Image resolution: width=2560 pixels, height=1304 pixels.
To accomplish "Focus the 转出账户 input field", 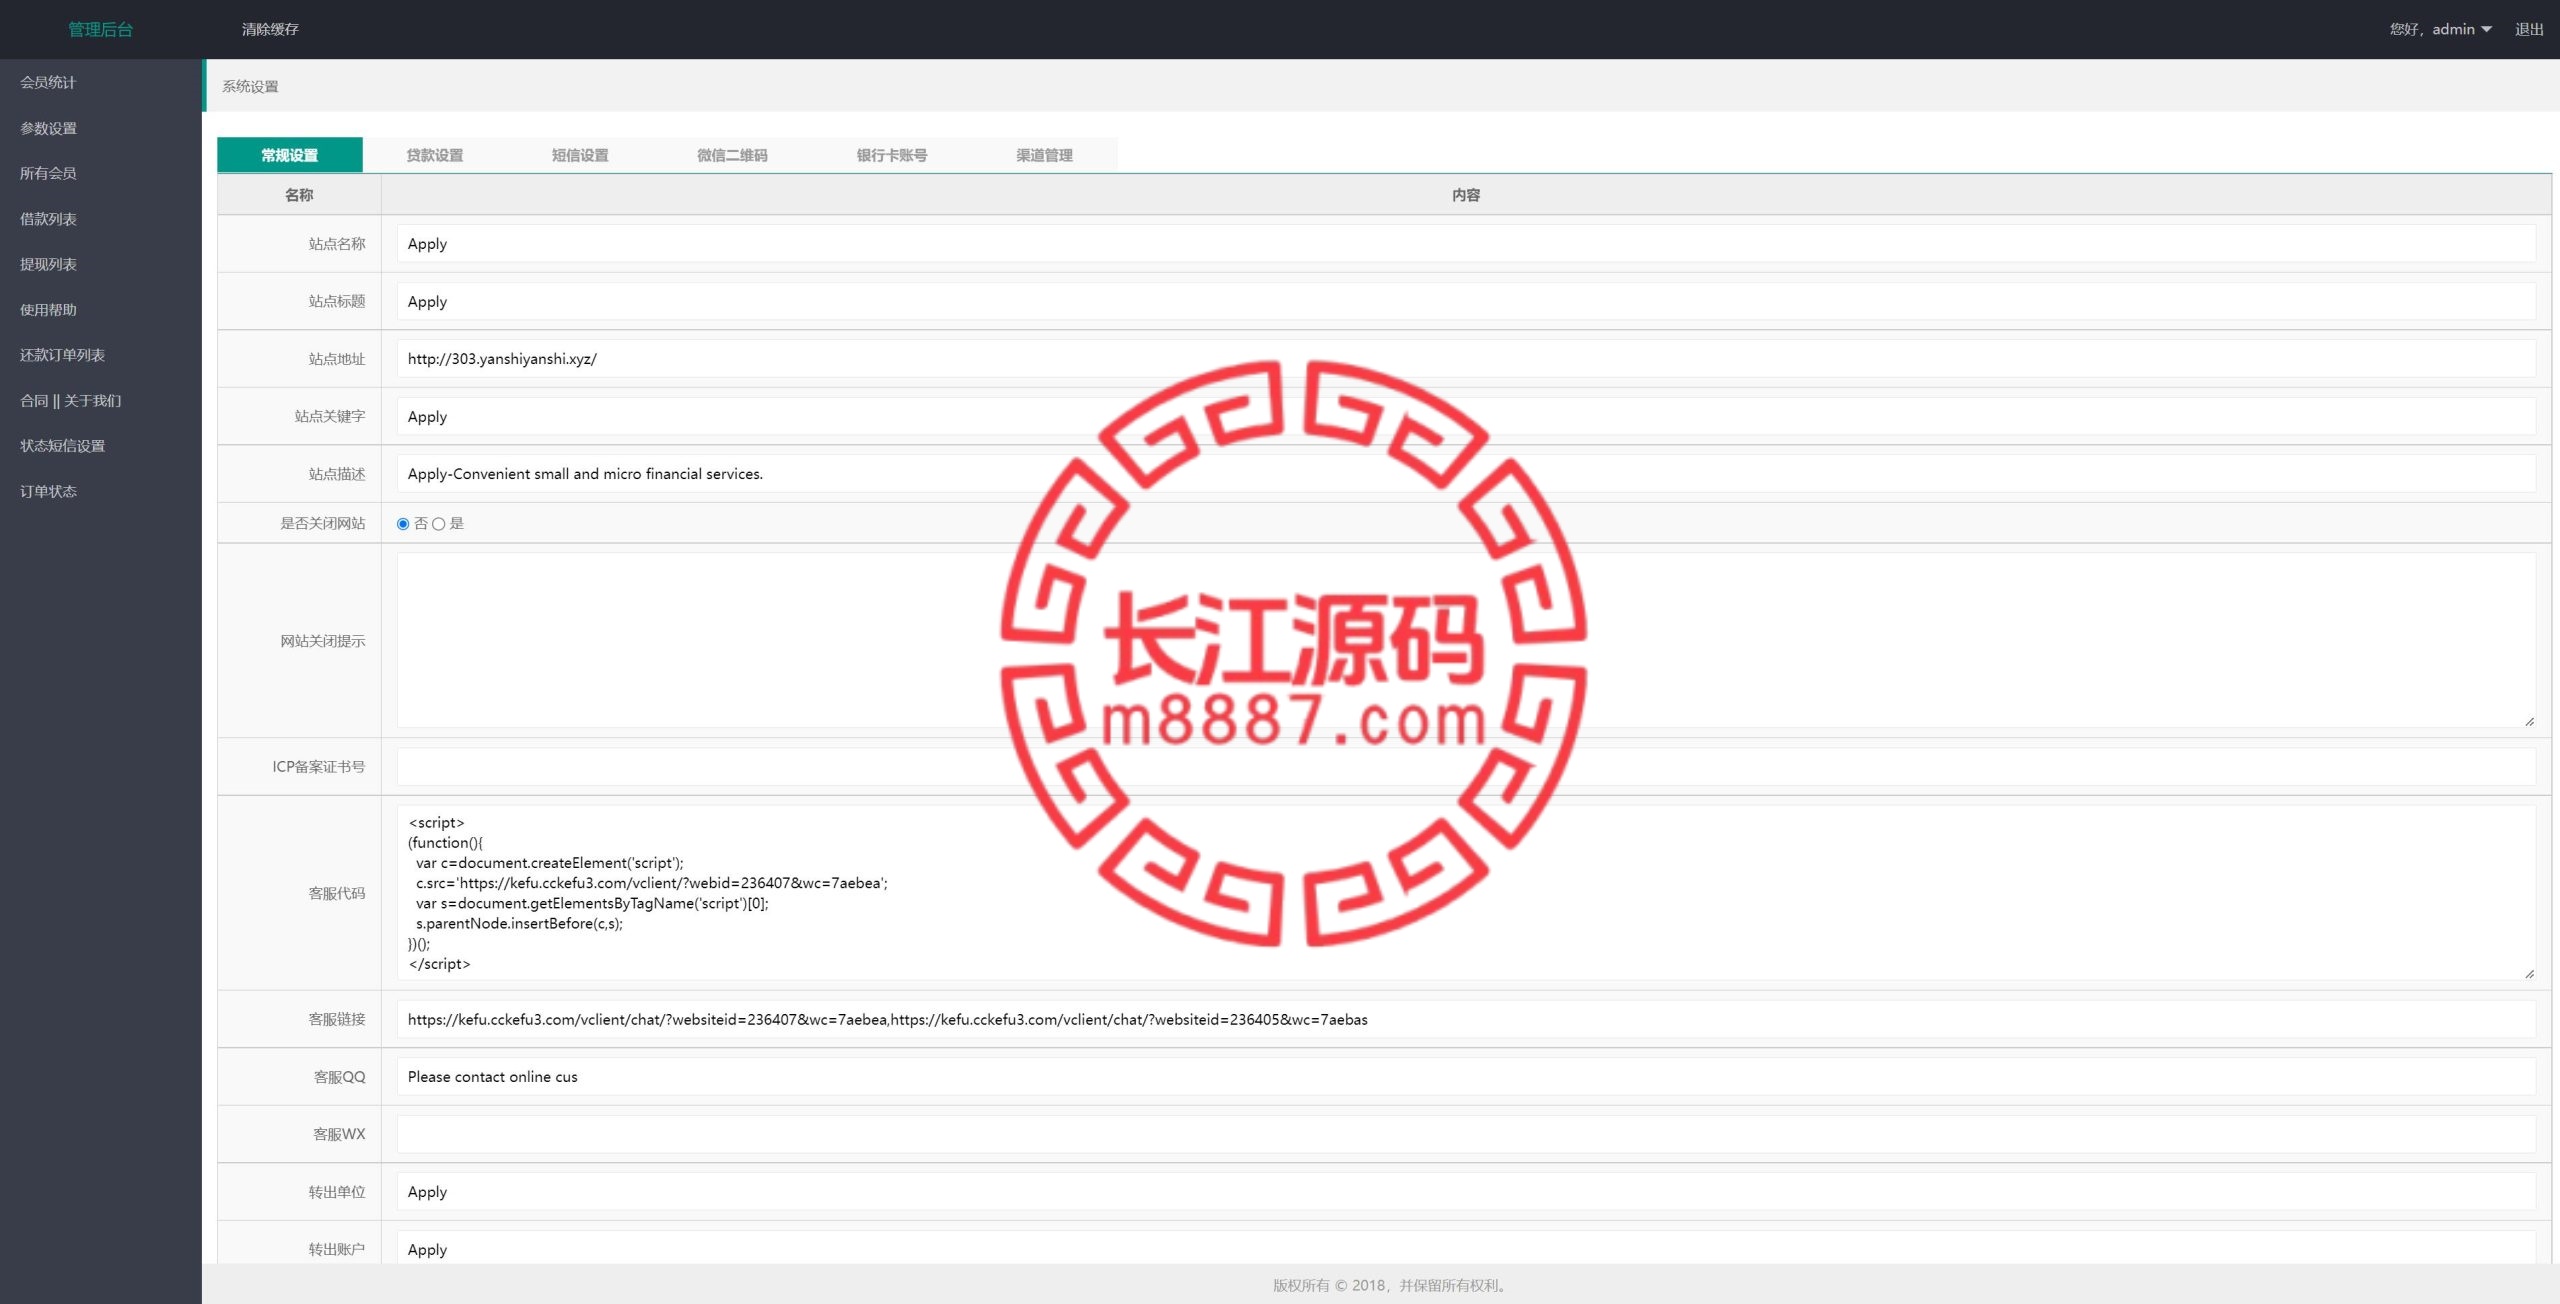I will coord(1466,1248).
